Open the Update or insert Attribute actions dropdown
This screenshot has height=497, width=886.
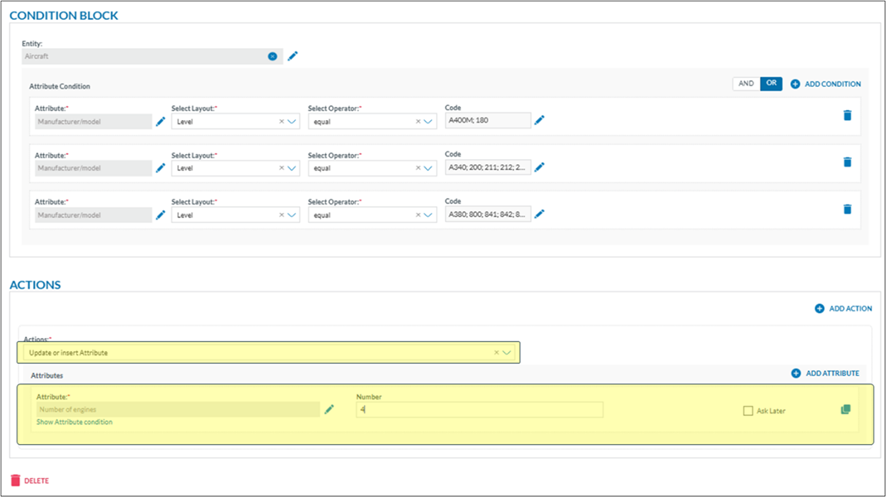point(507,353)
